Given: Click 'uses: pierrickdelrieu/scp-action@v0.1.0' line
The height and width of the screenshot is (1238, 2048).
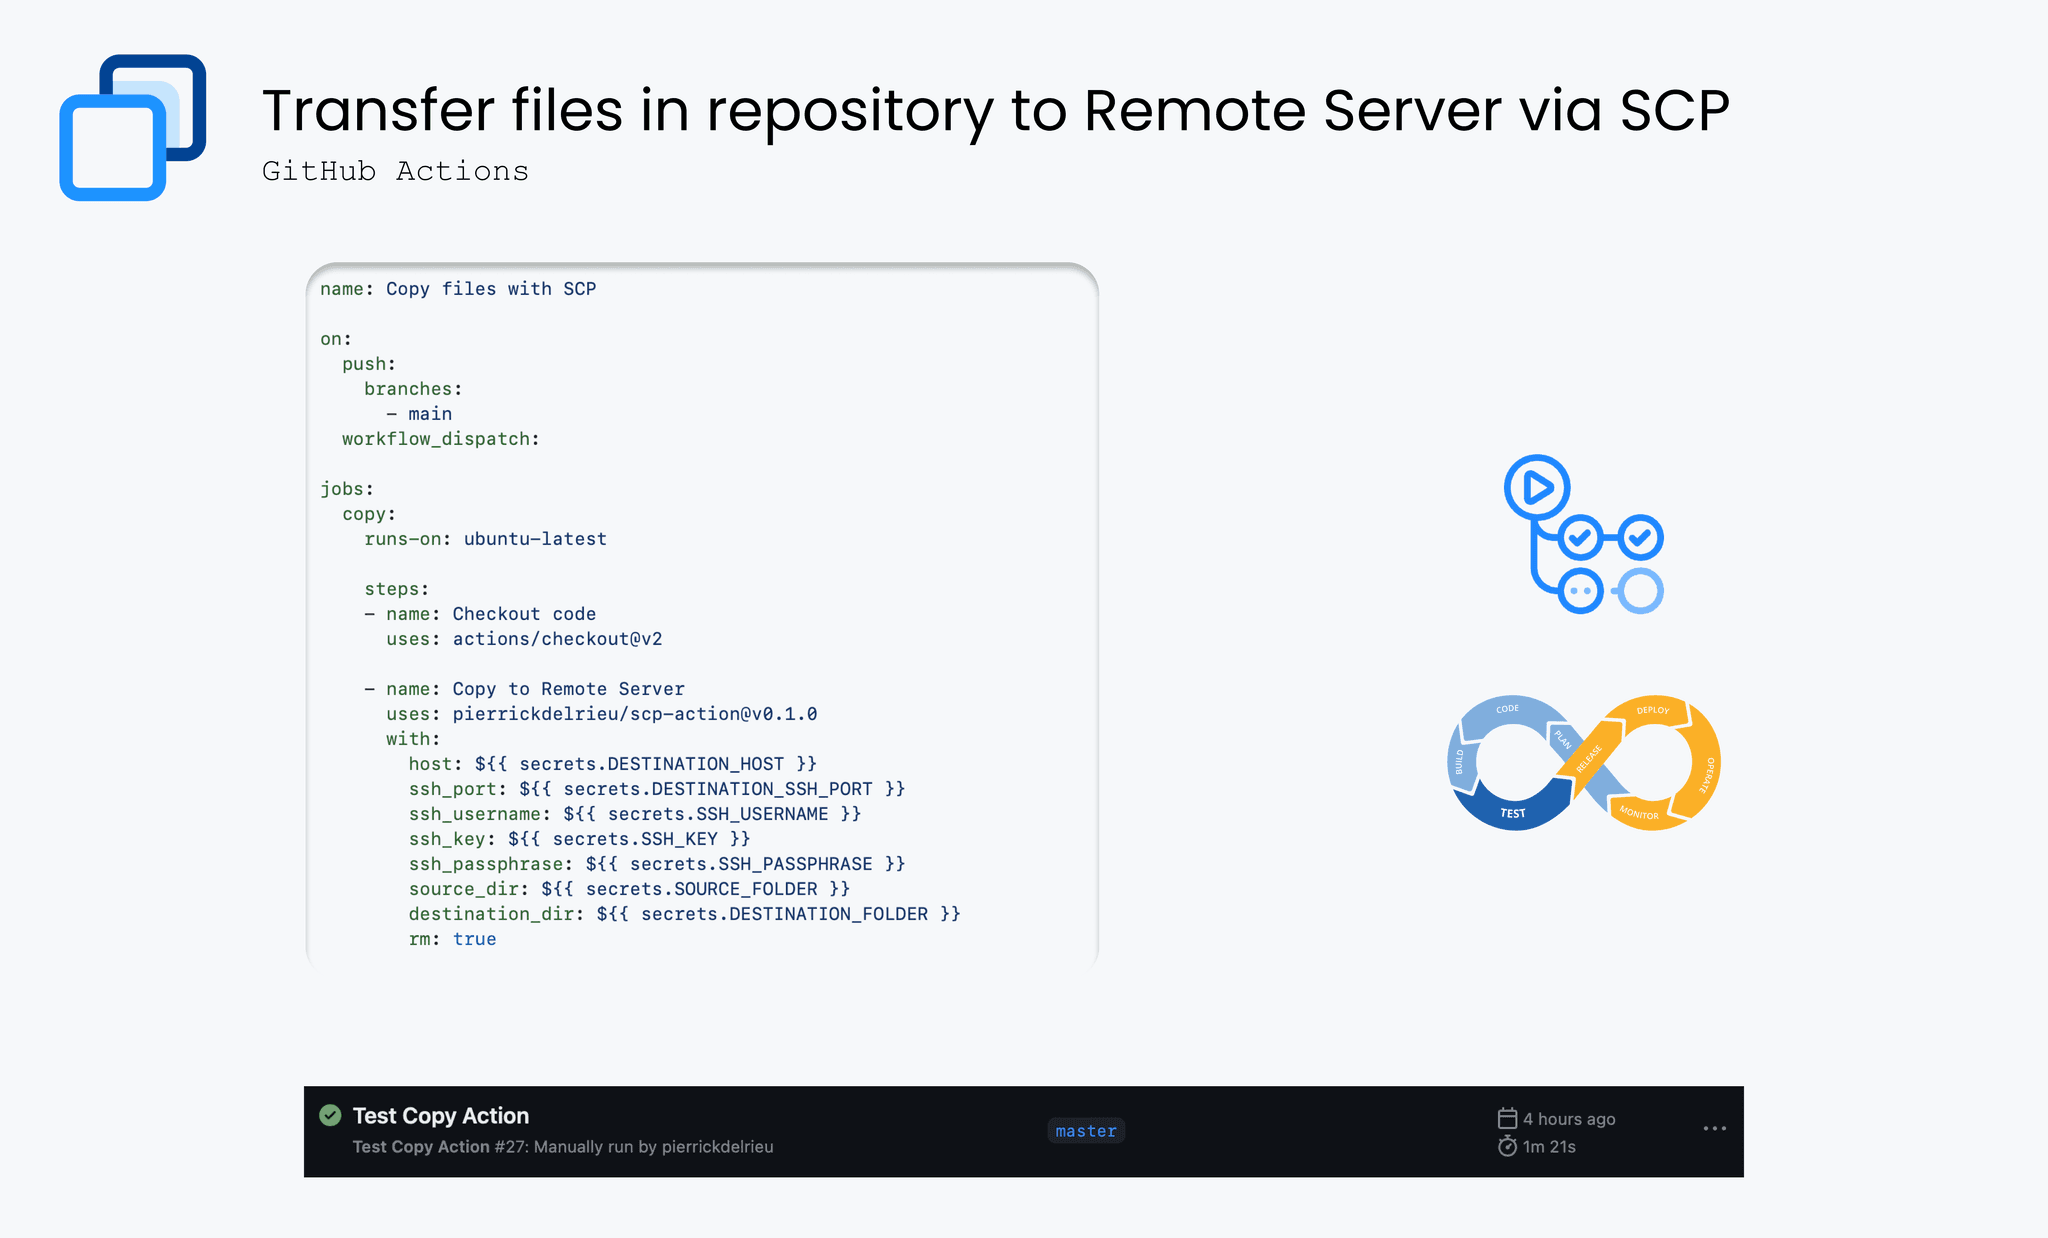Looking at the screenshot, I should [602, 714].
